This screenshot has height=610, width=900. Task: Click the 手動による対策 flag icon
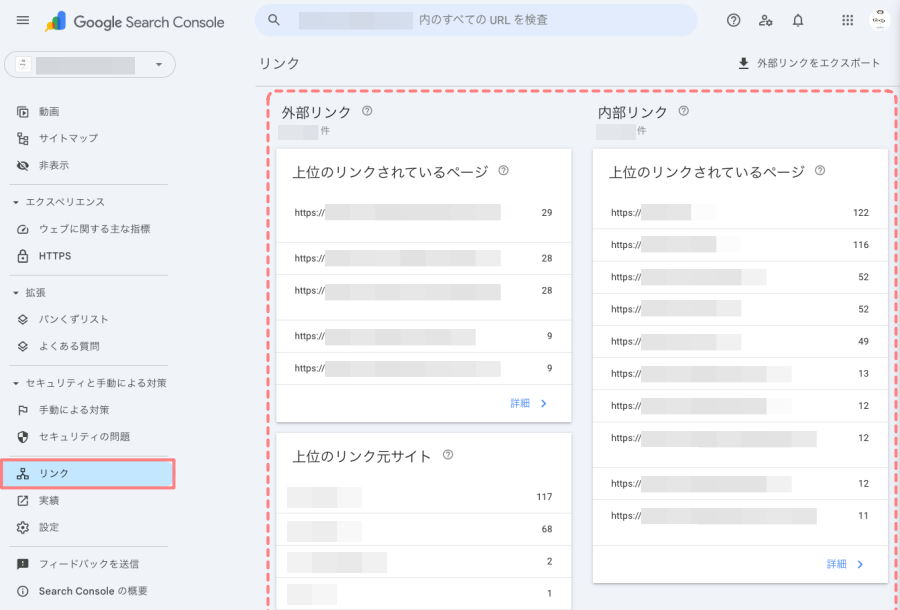[x=22, y=410]
